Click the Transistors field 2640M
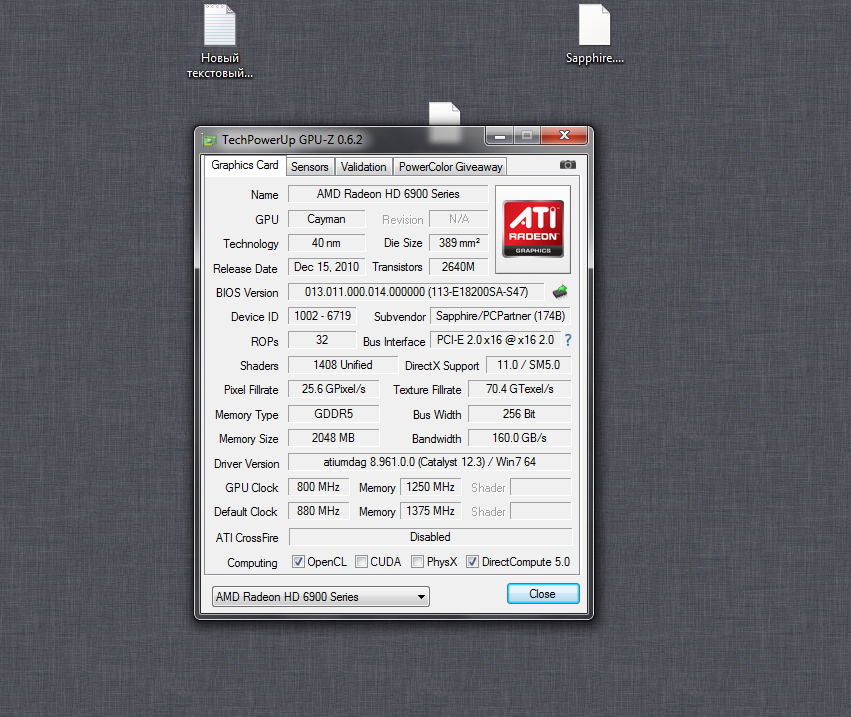Image resolution: width=851 pixels, height=717 pixels. tap(459, 267)
